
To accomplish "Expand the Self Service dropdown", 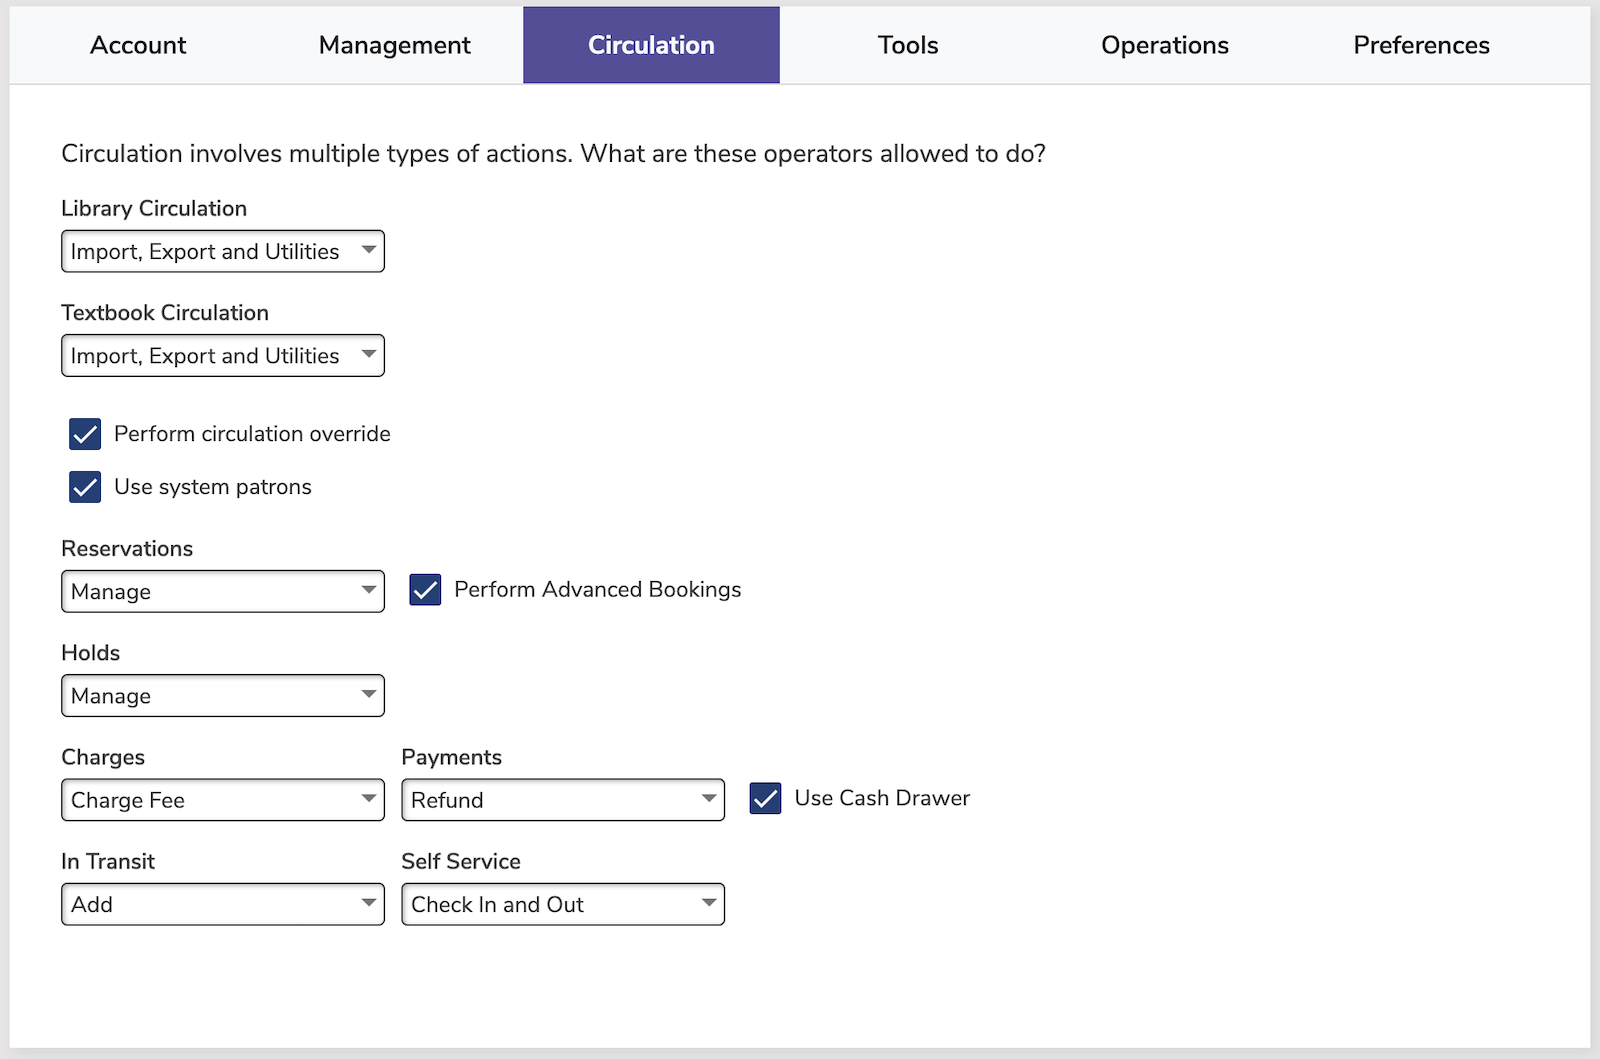I will [563, 904].
